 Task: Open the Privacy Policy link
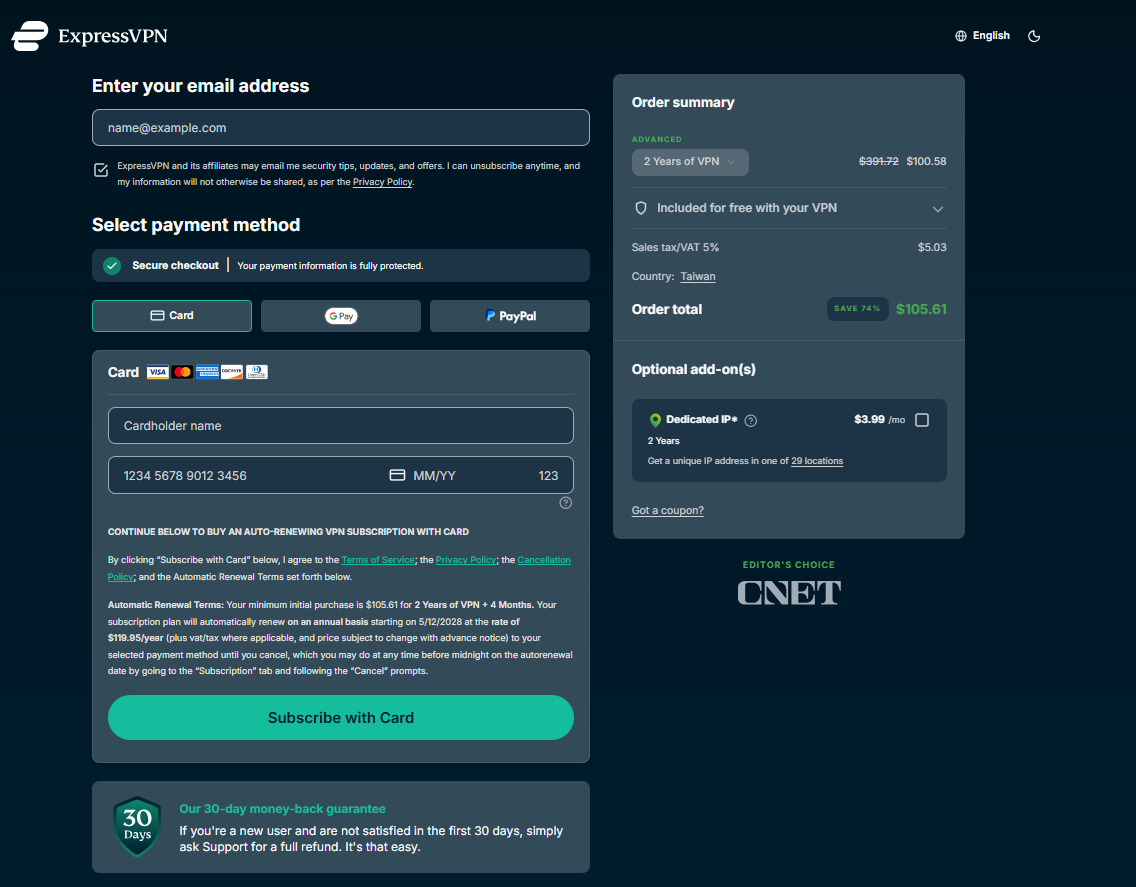382,181
